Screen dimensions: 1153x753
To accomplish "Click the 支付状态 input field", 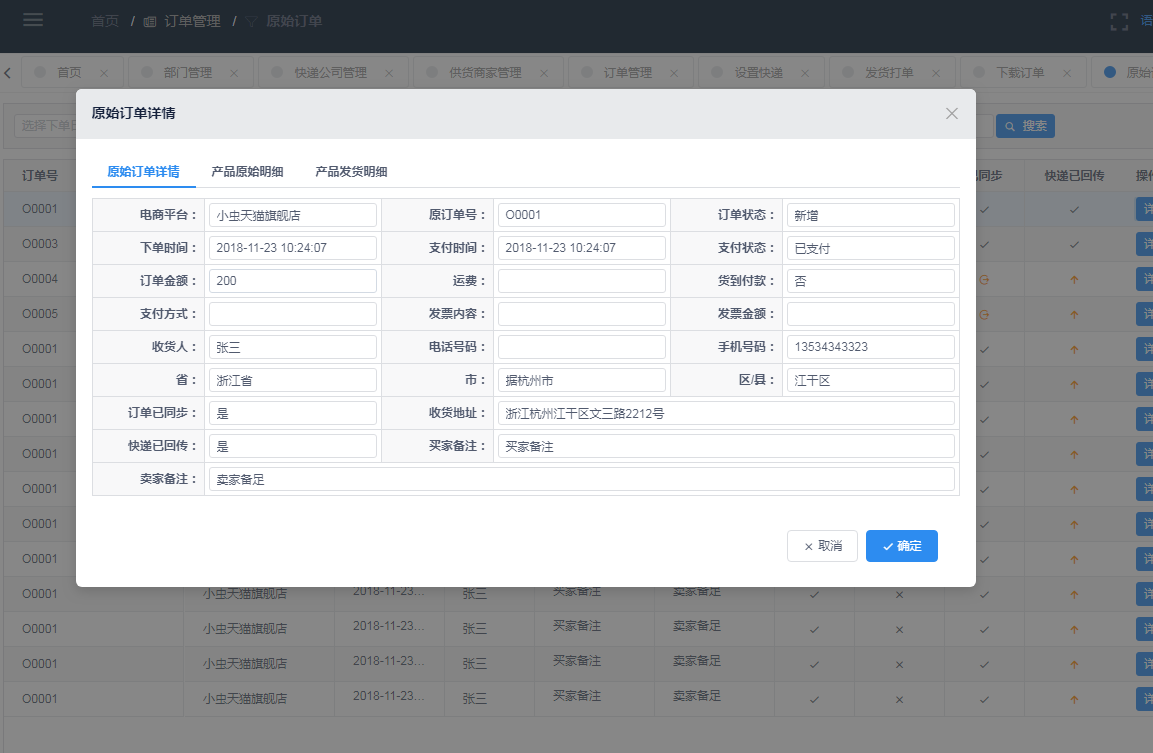I will (871, 248).
